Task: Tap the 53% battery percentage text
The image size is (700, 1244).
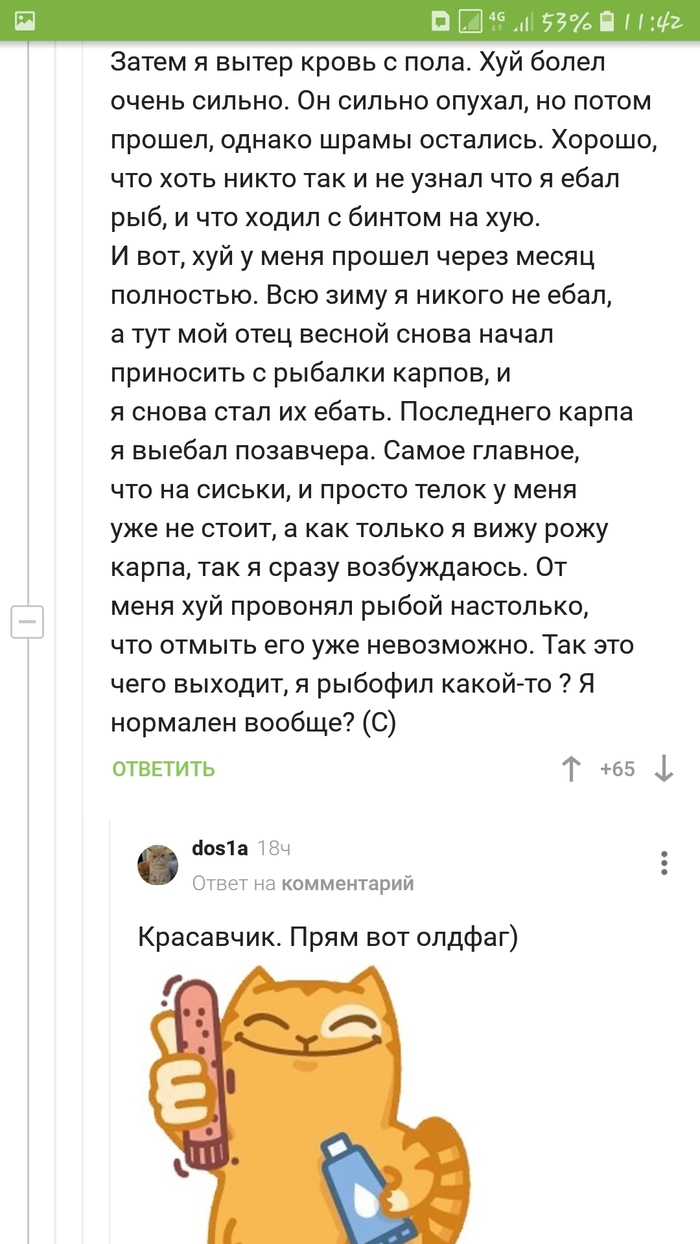Action: 568,21
